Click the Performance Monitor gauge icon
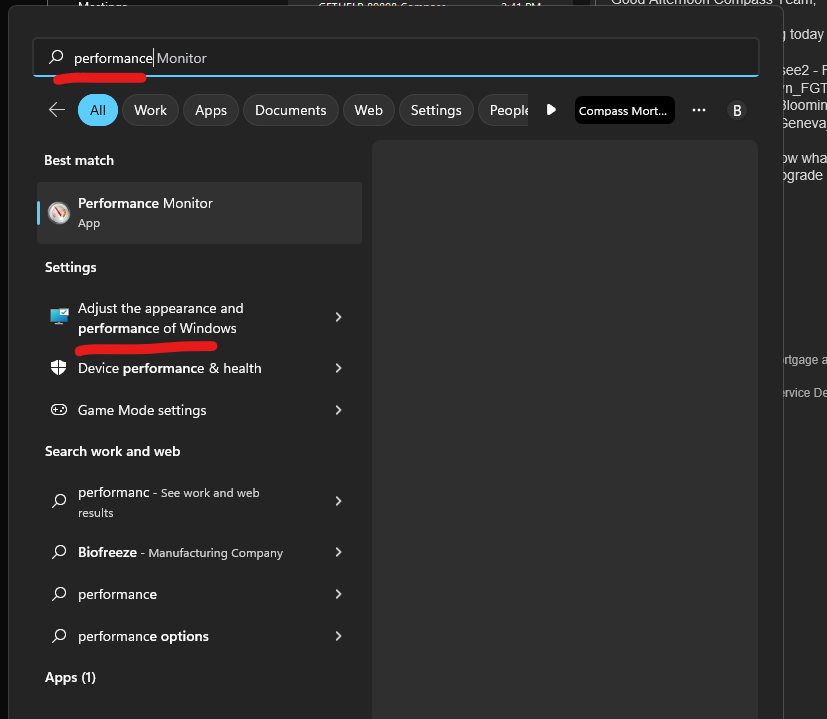The height and width of the screenshot is (719, 827). (x=59, y=213)
